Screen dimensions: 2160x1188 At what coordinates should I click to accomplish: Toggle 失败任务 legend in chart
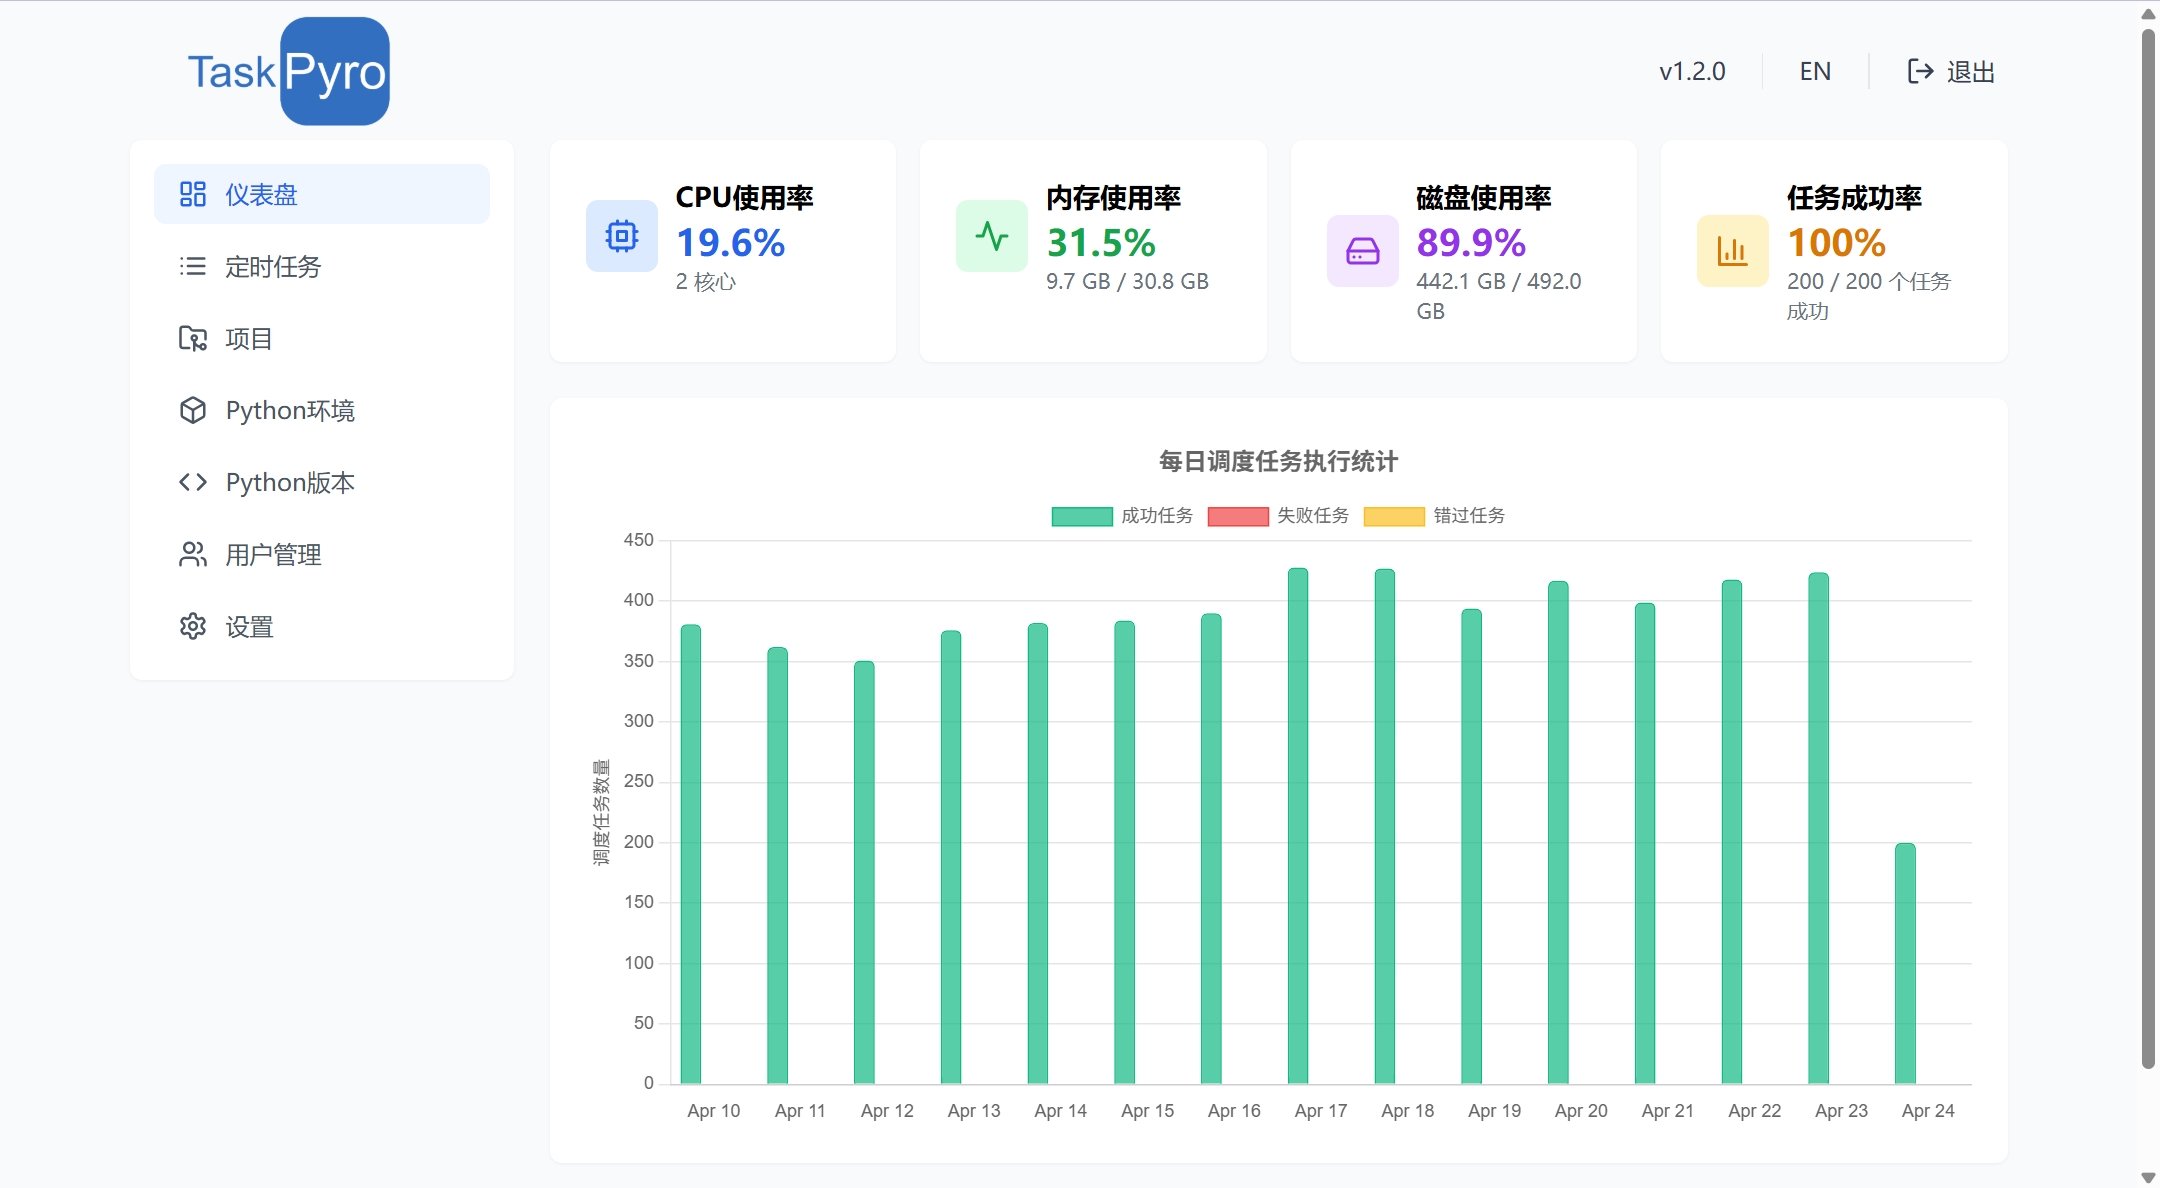click(1278, 516)
